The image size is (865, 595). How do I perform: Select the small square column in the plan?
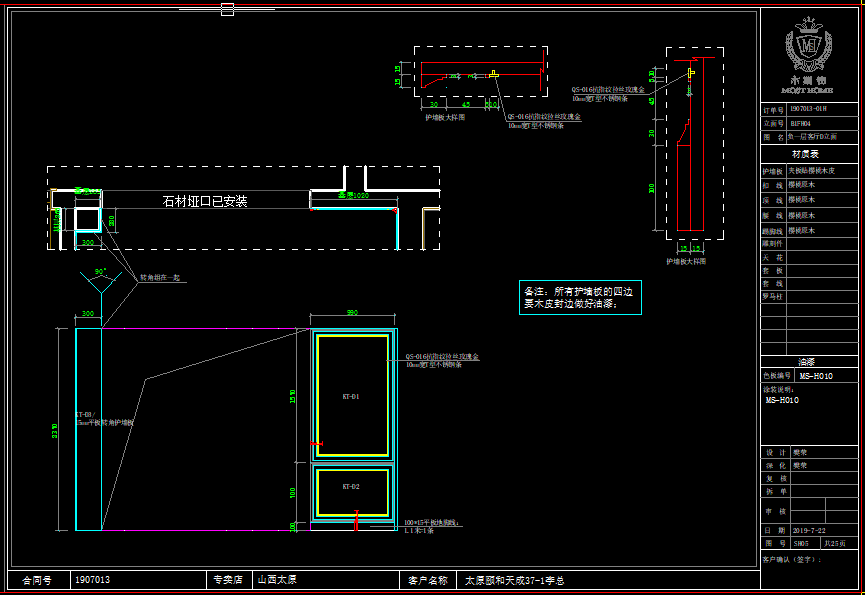(x=87, y=220)
